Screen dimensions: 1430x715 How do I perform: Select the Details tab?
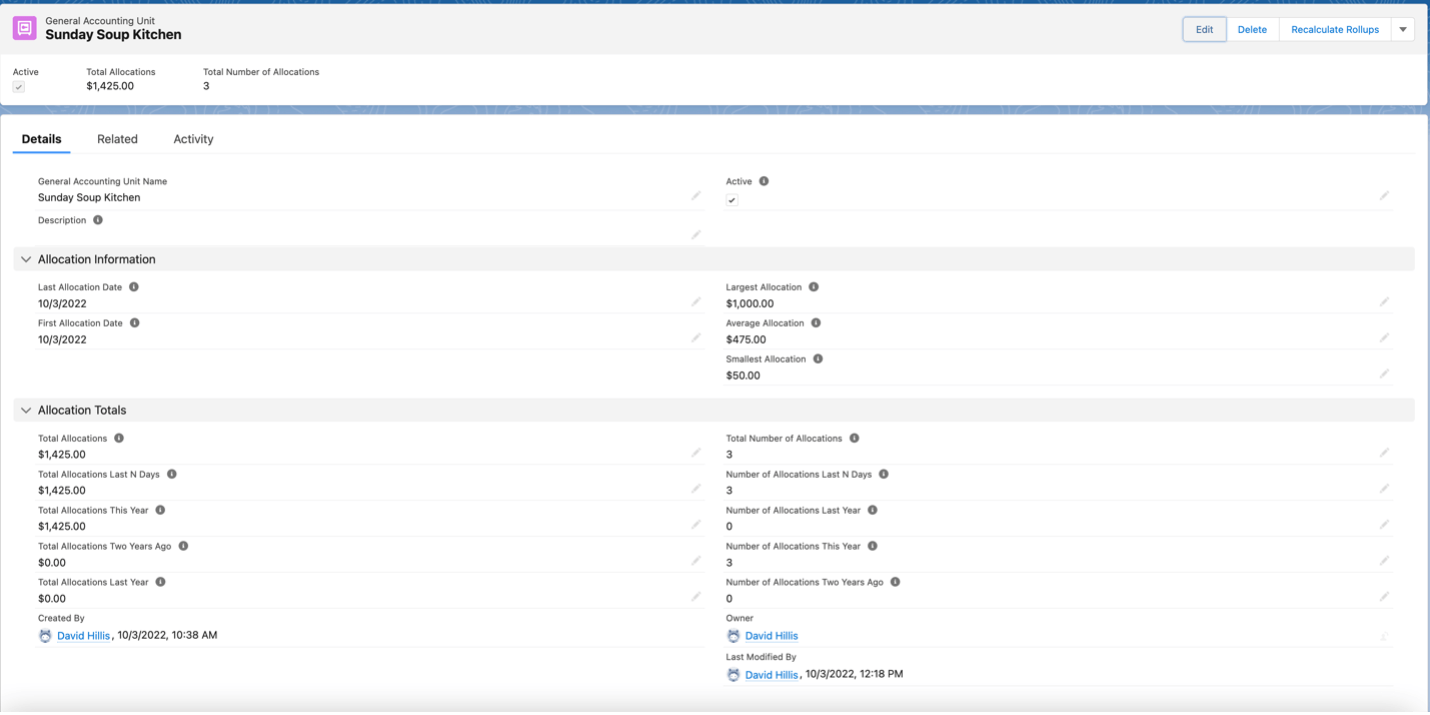(41, 139)
